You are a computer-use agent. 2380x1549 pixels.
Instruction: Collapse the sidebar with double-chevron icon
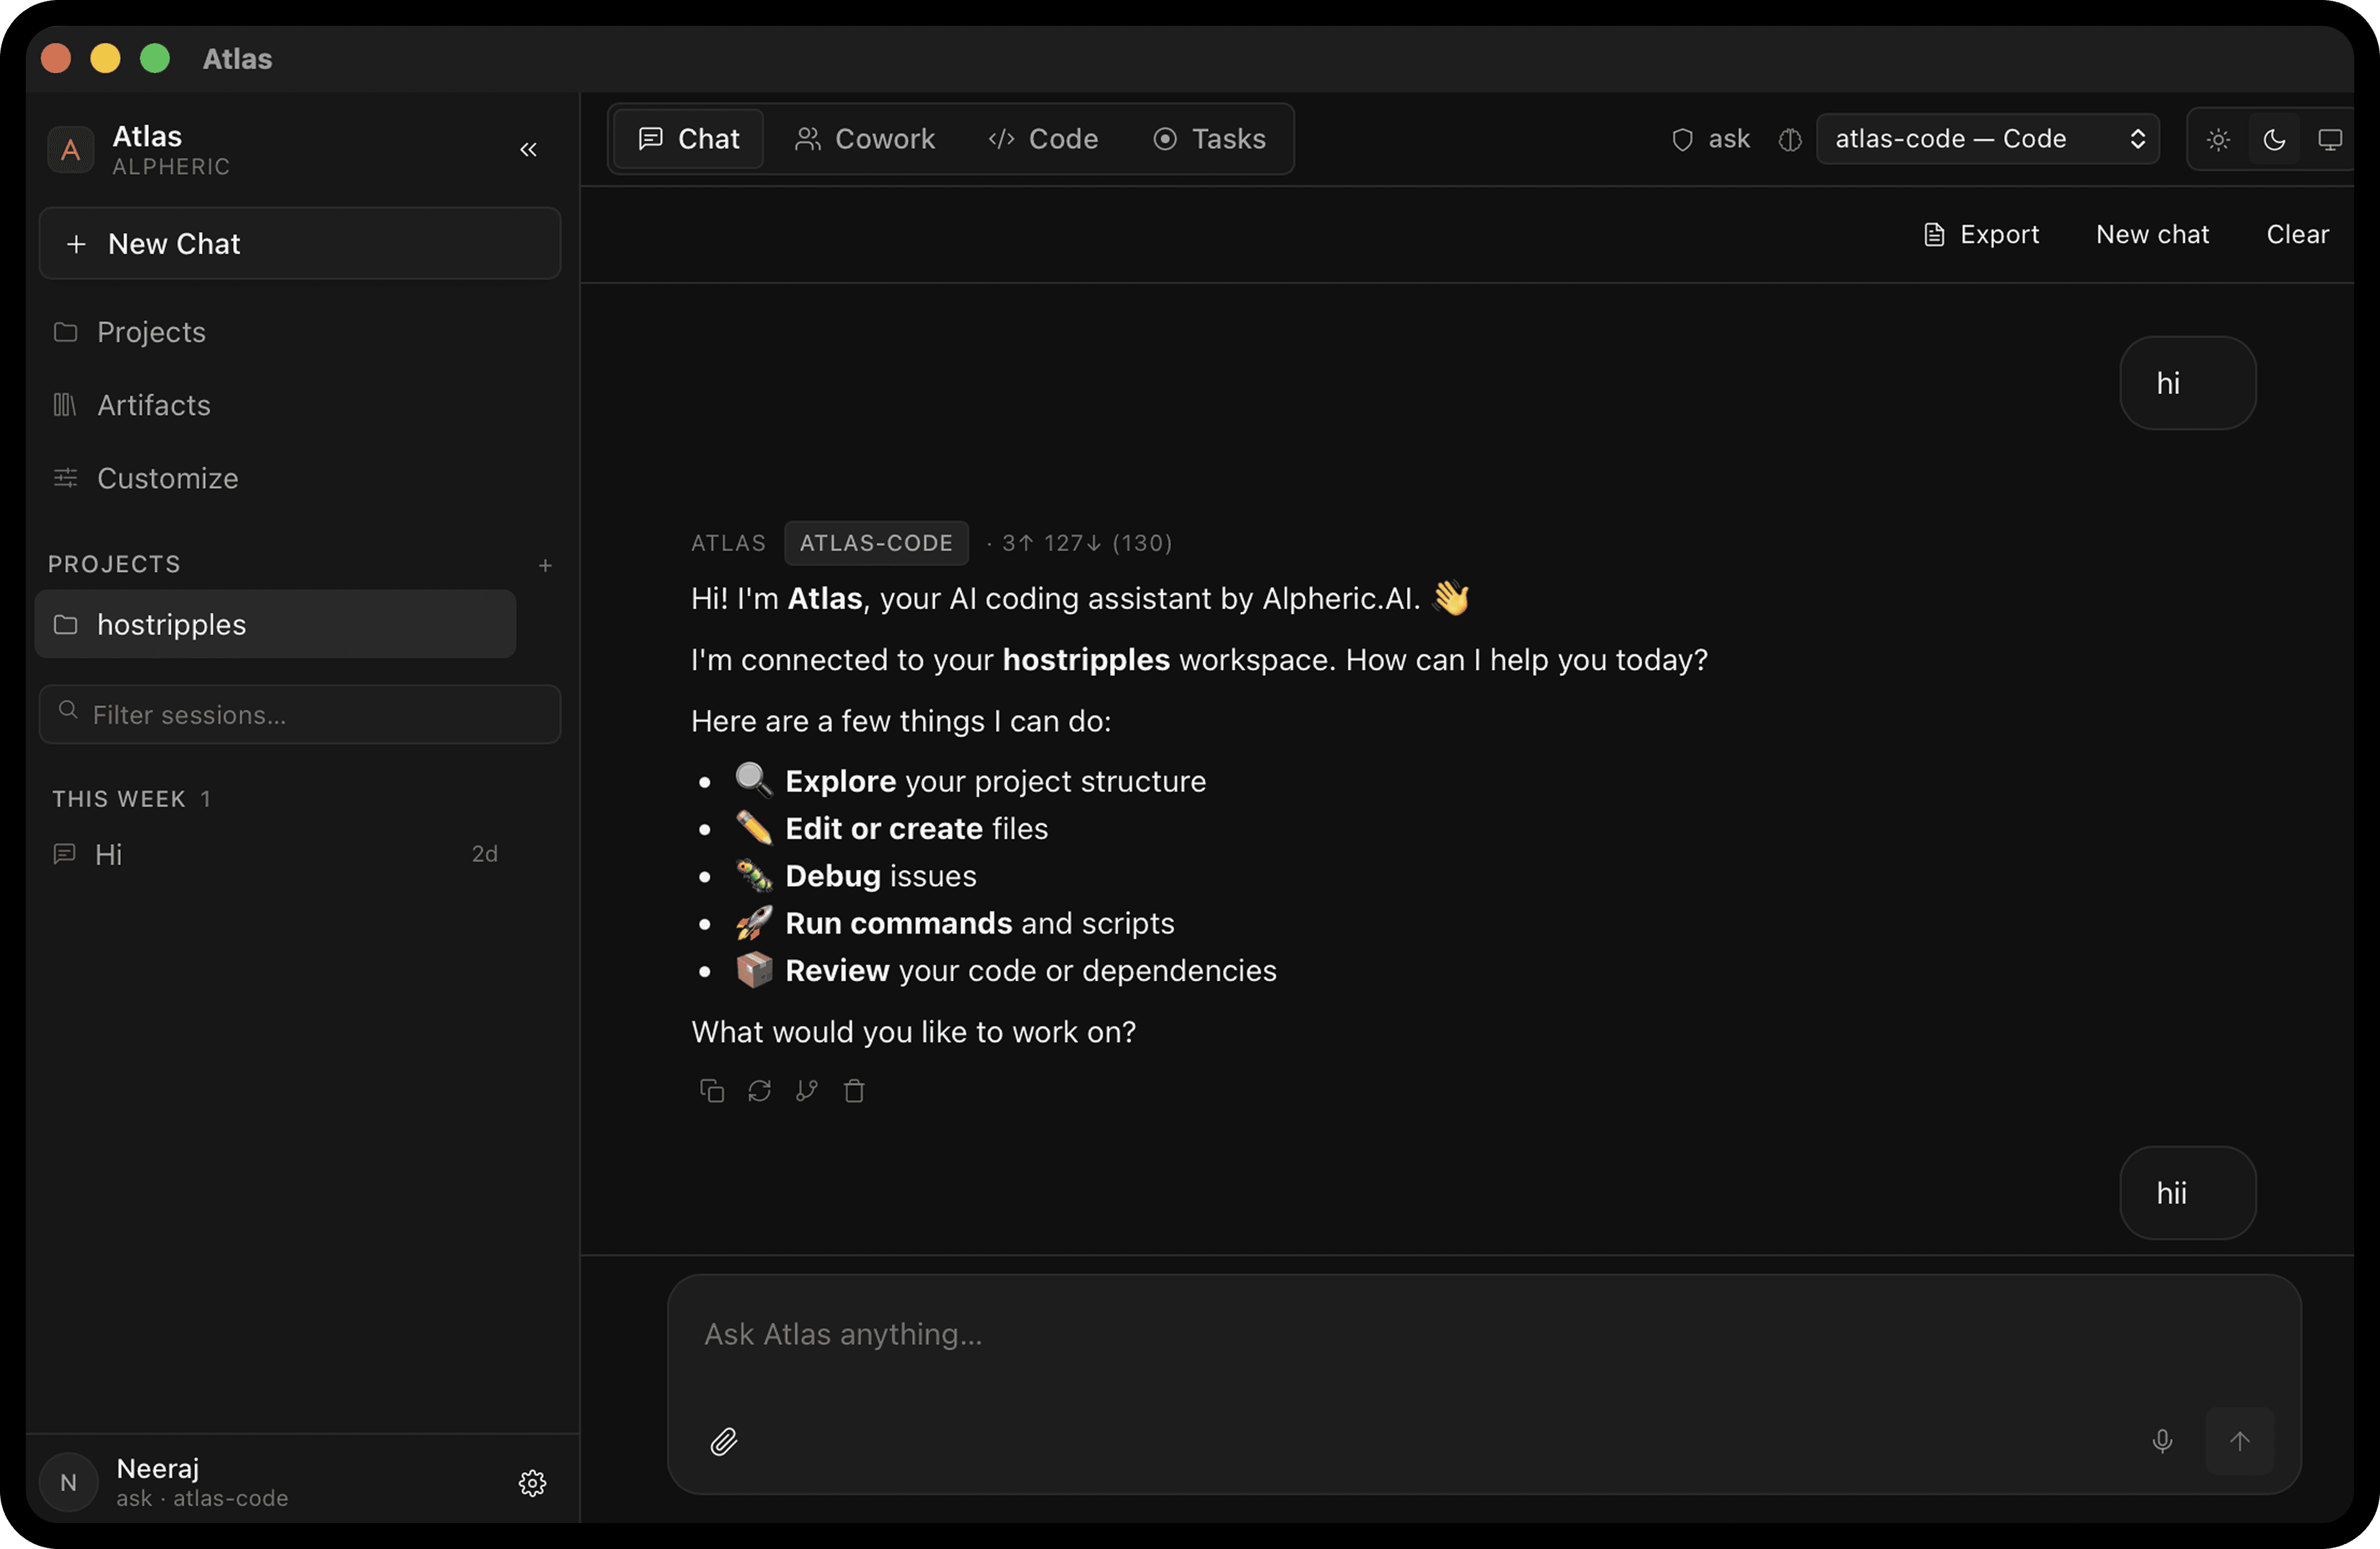(528, 150)
